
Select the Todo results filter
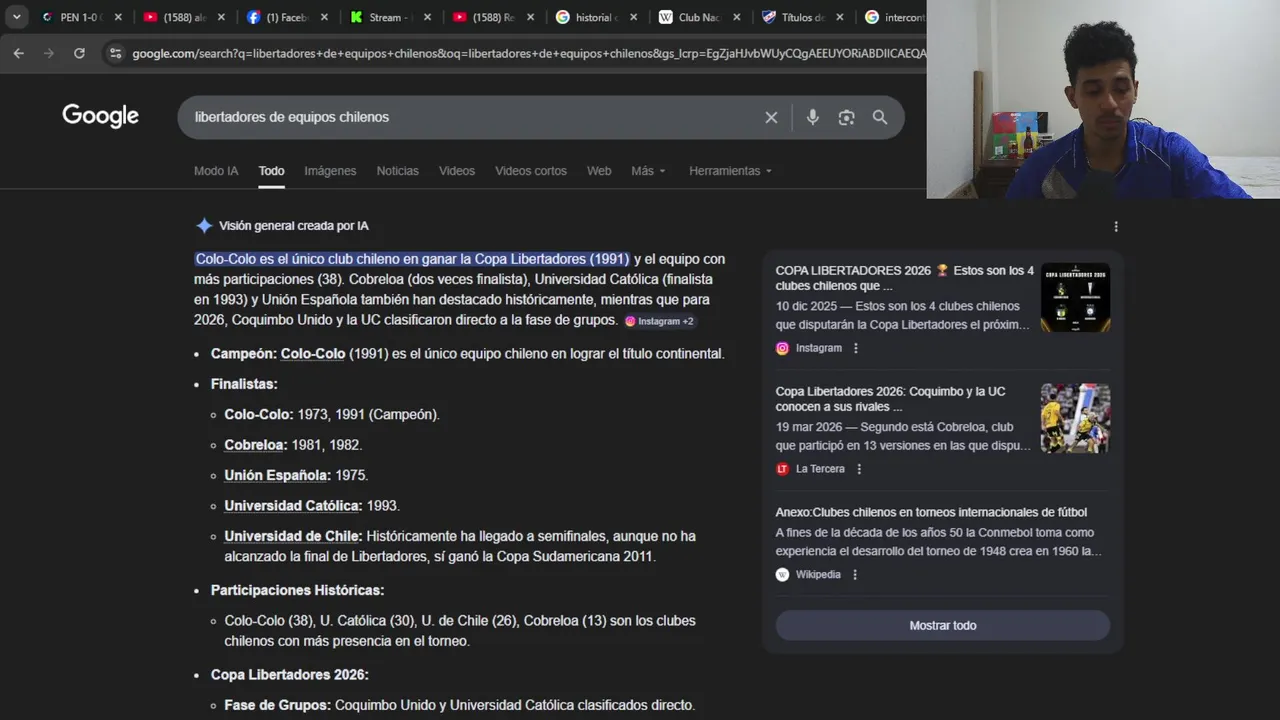pyautogui.click(x=271, y=171)
